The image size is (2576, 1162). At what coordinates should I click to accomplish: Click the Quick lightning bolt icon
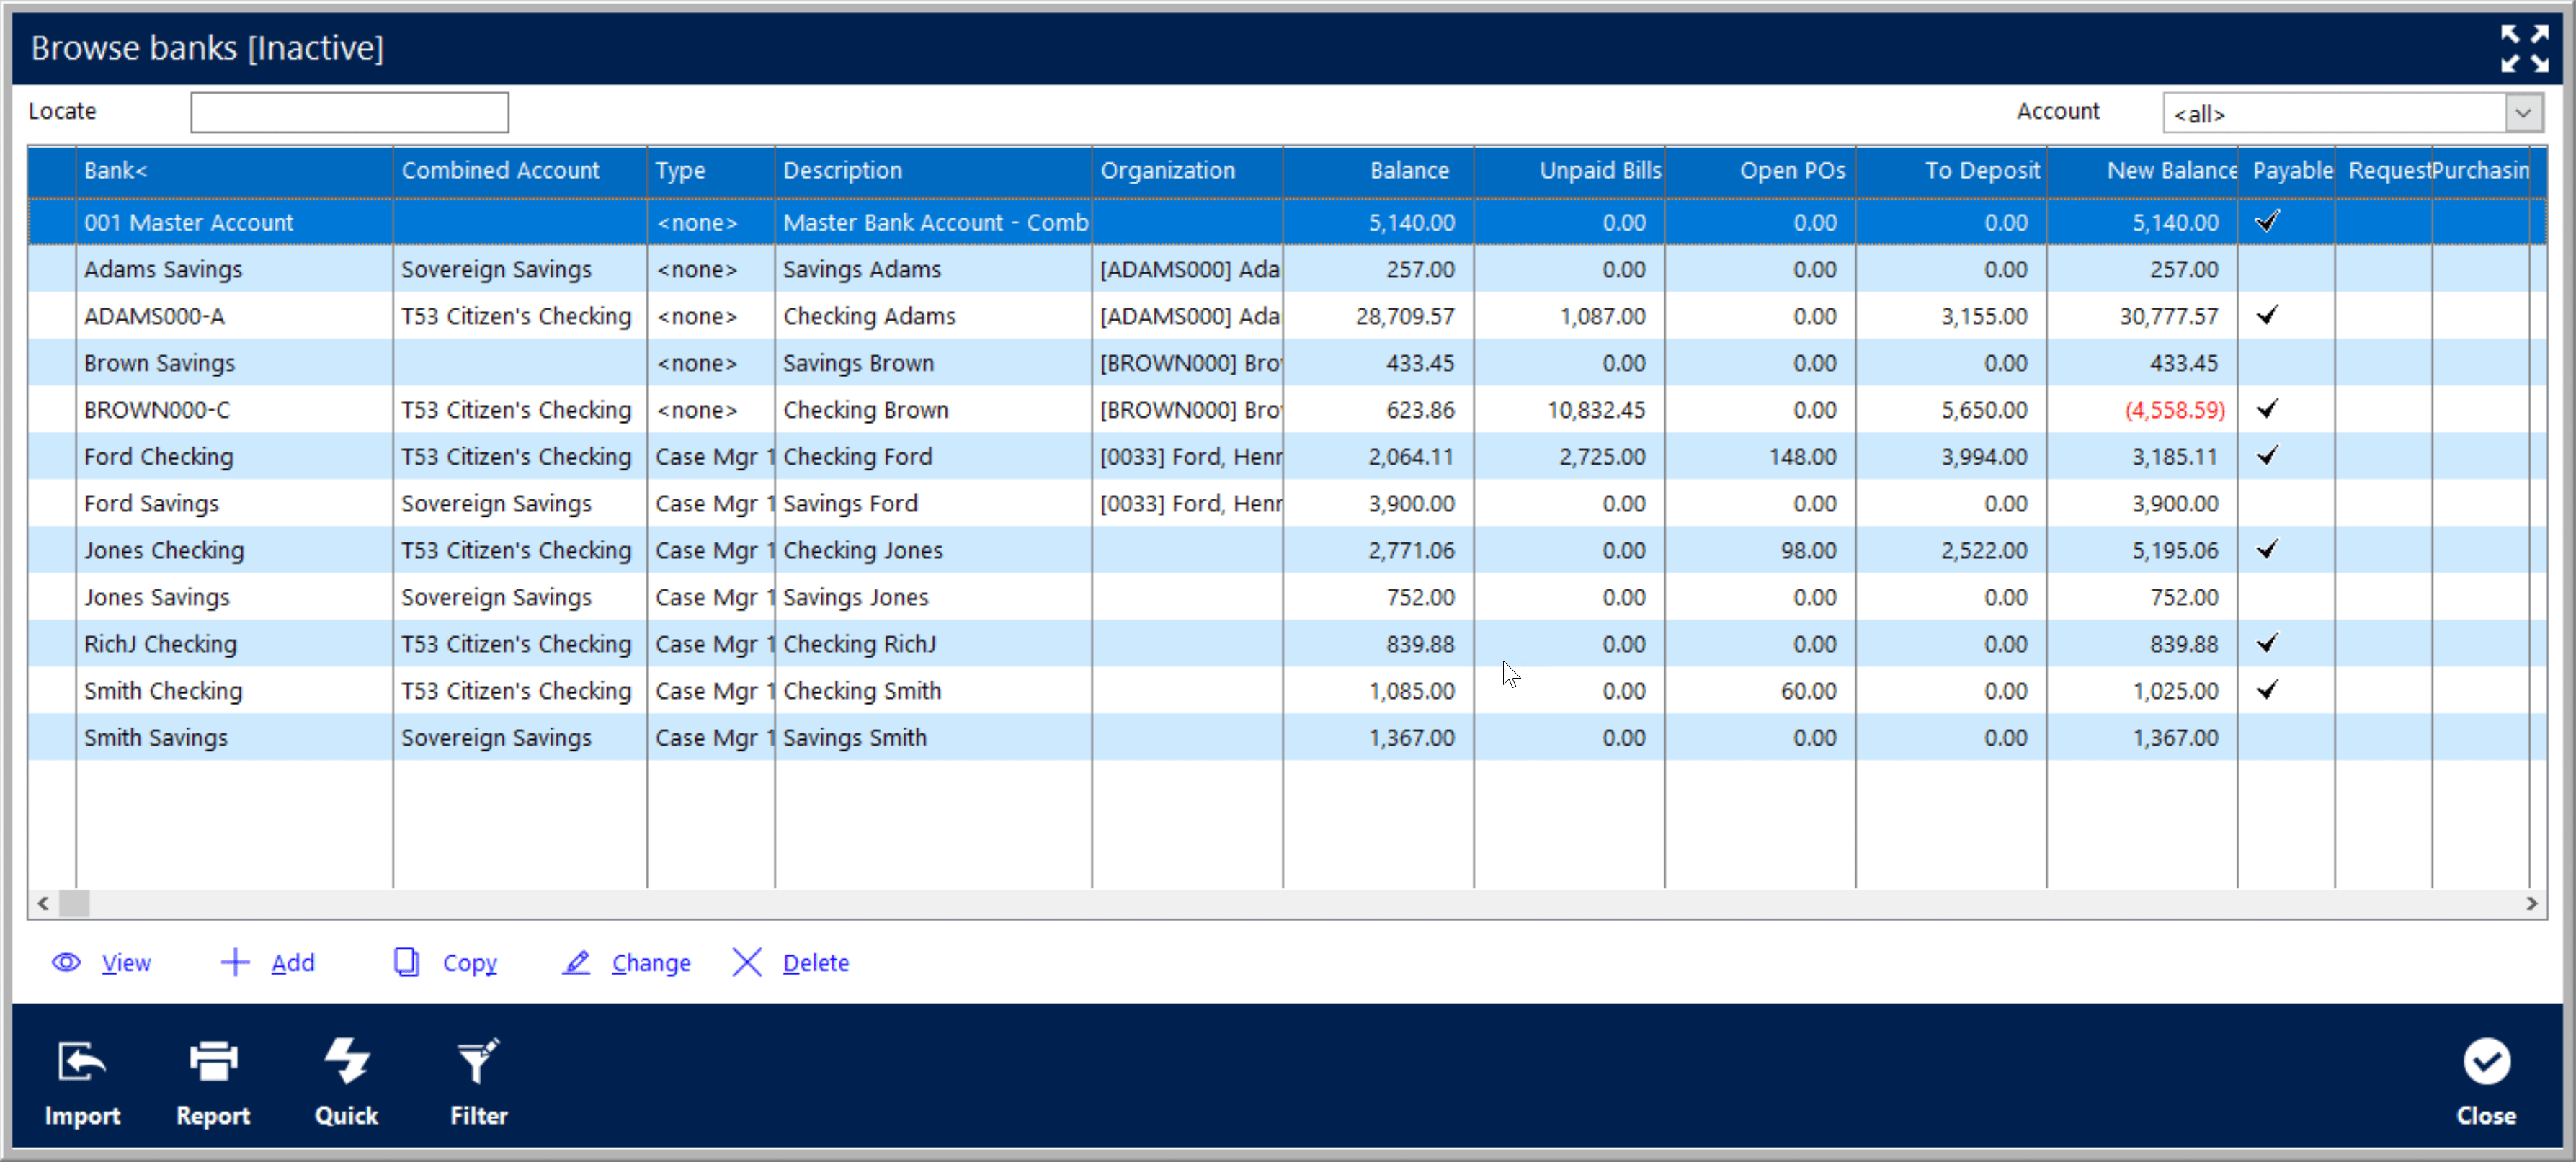pyautogui.click(x=346, y=1061)
